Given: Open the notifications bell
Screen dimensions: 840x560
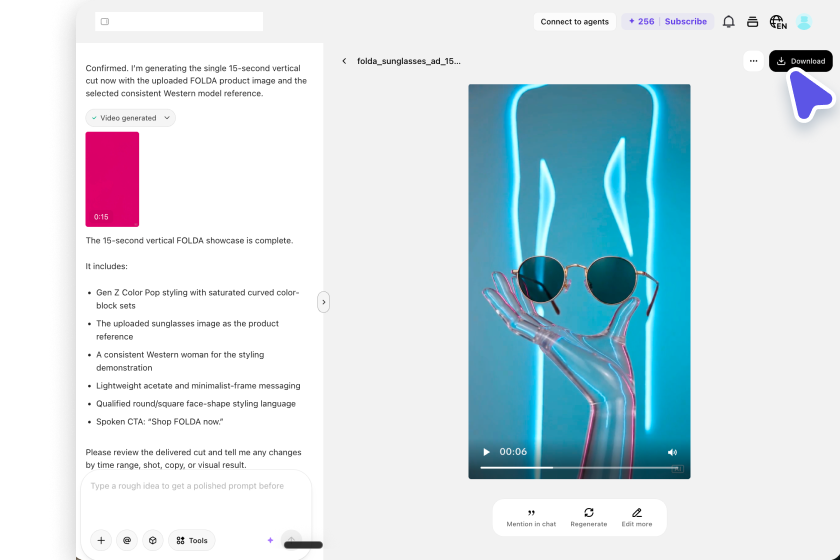Looking at the screenshot, I should coord(729,22).
